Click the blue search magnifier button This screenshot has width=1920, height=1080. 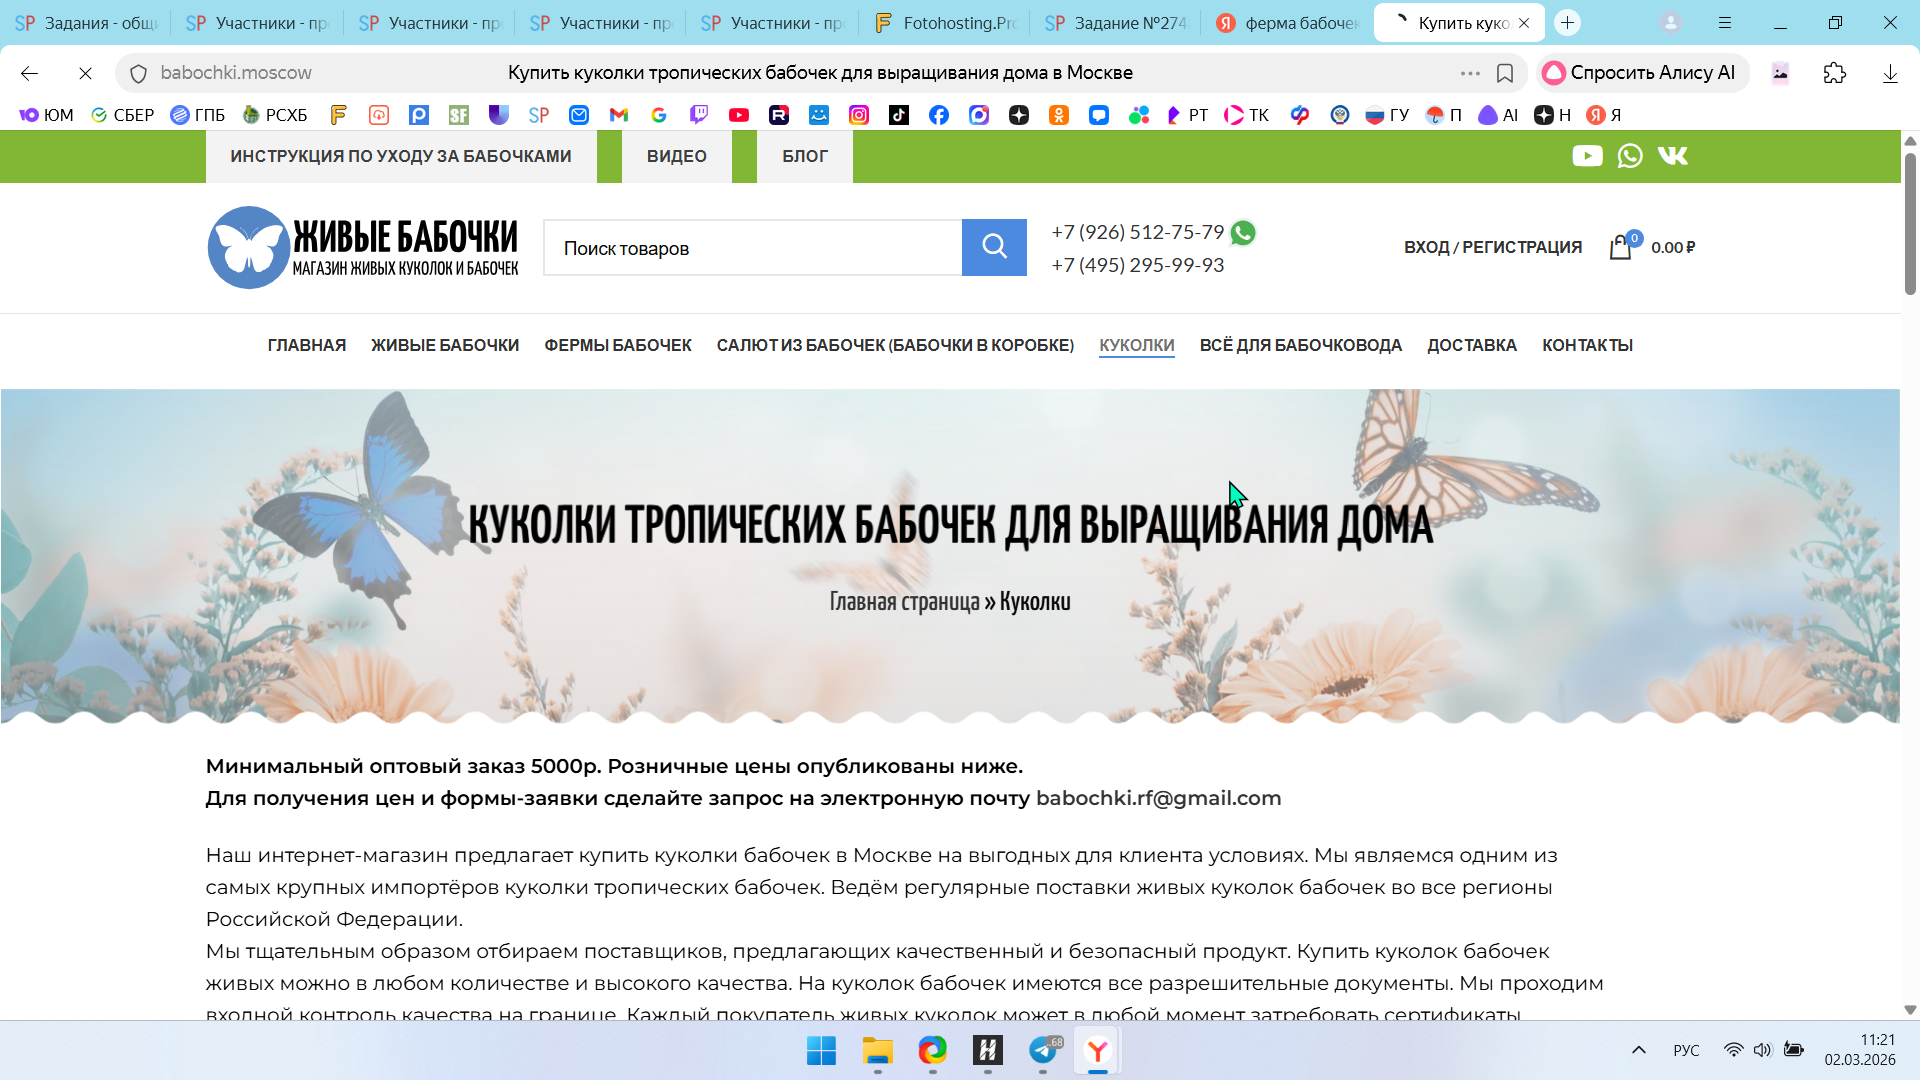(x=994, y=247)
